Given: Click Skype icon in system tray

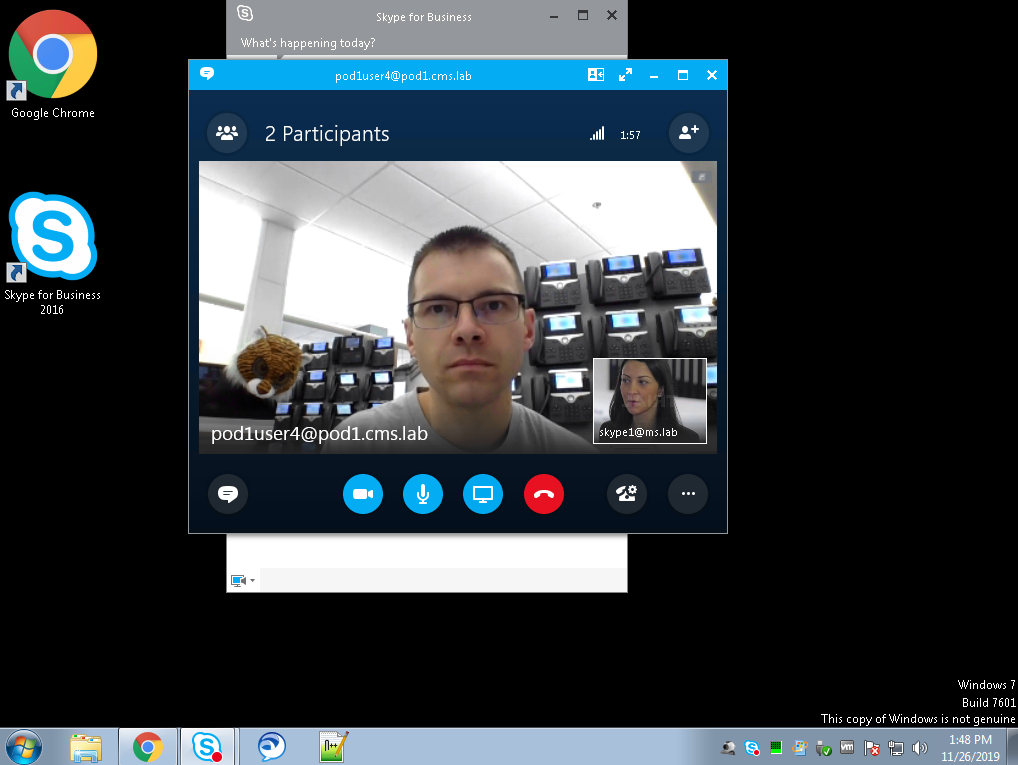Looking at the screenshot, I should coord(752,748).
